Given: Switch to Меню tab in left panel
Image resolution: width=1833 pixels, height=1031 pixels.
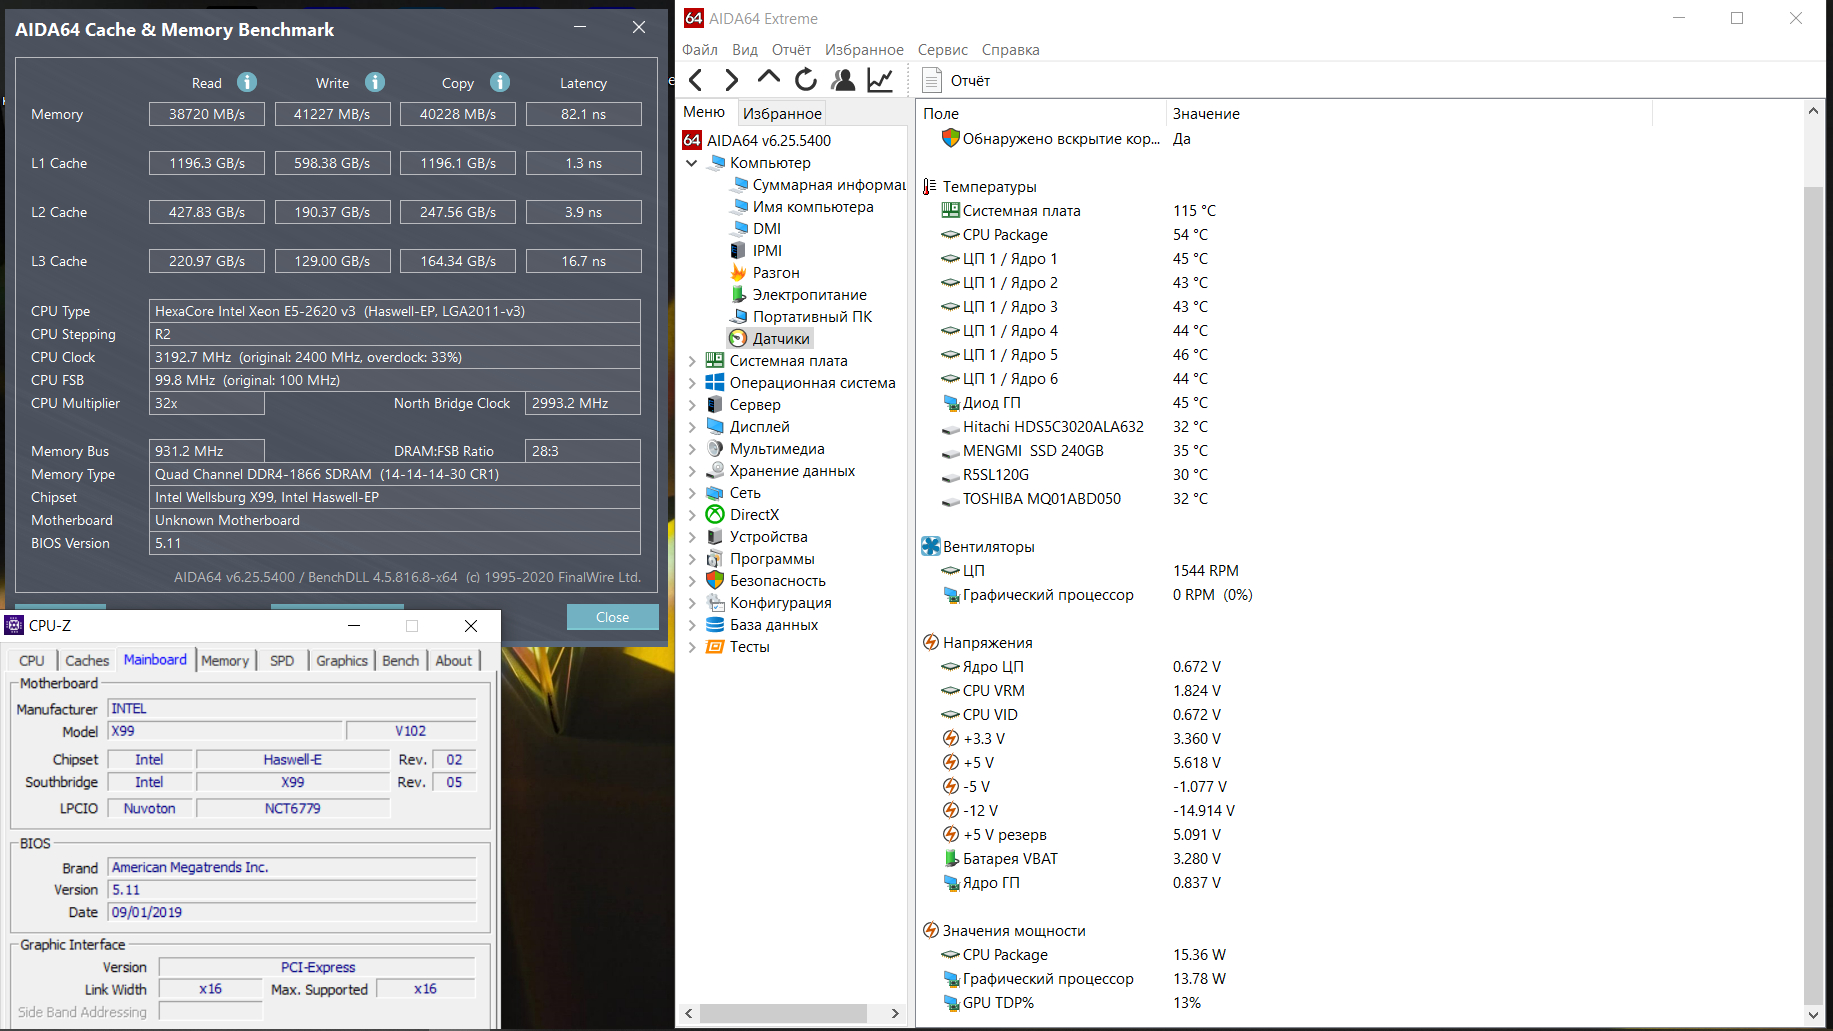Looking at the screenshot, I should coord(704,112).
